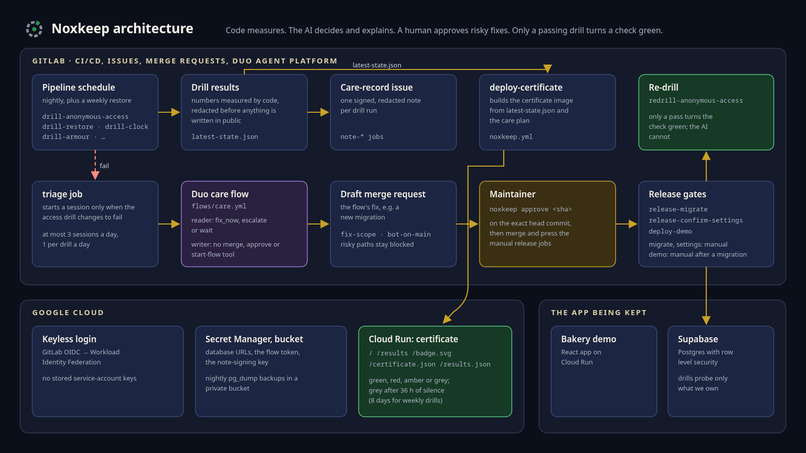The height and width of the screenshot is (453, 806).
Task: Select the amber Maintainer card heading
Action: pos(512,194)
